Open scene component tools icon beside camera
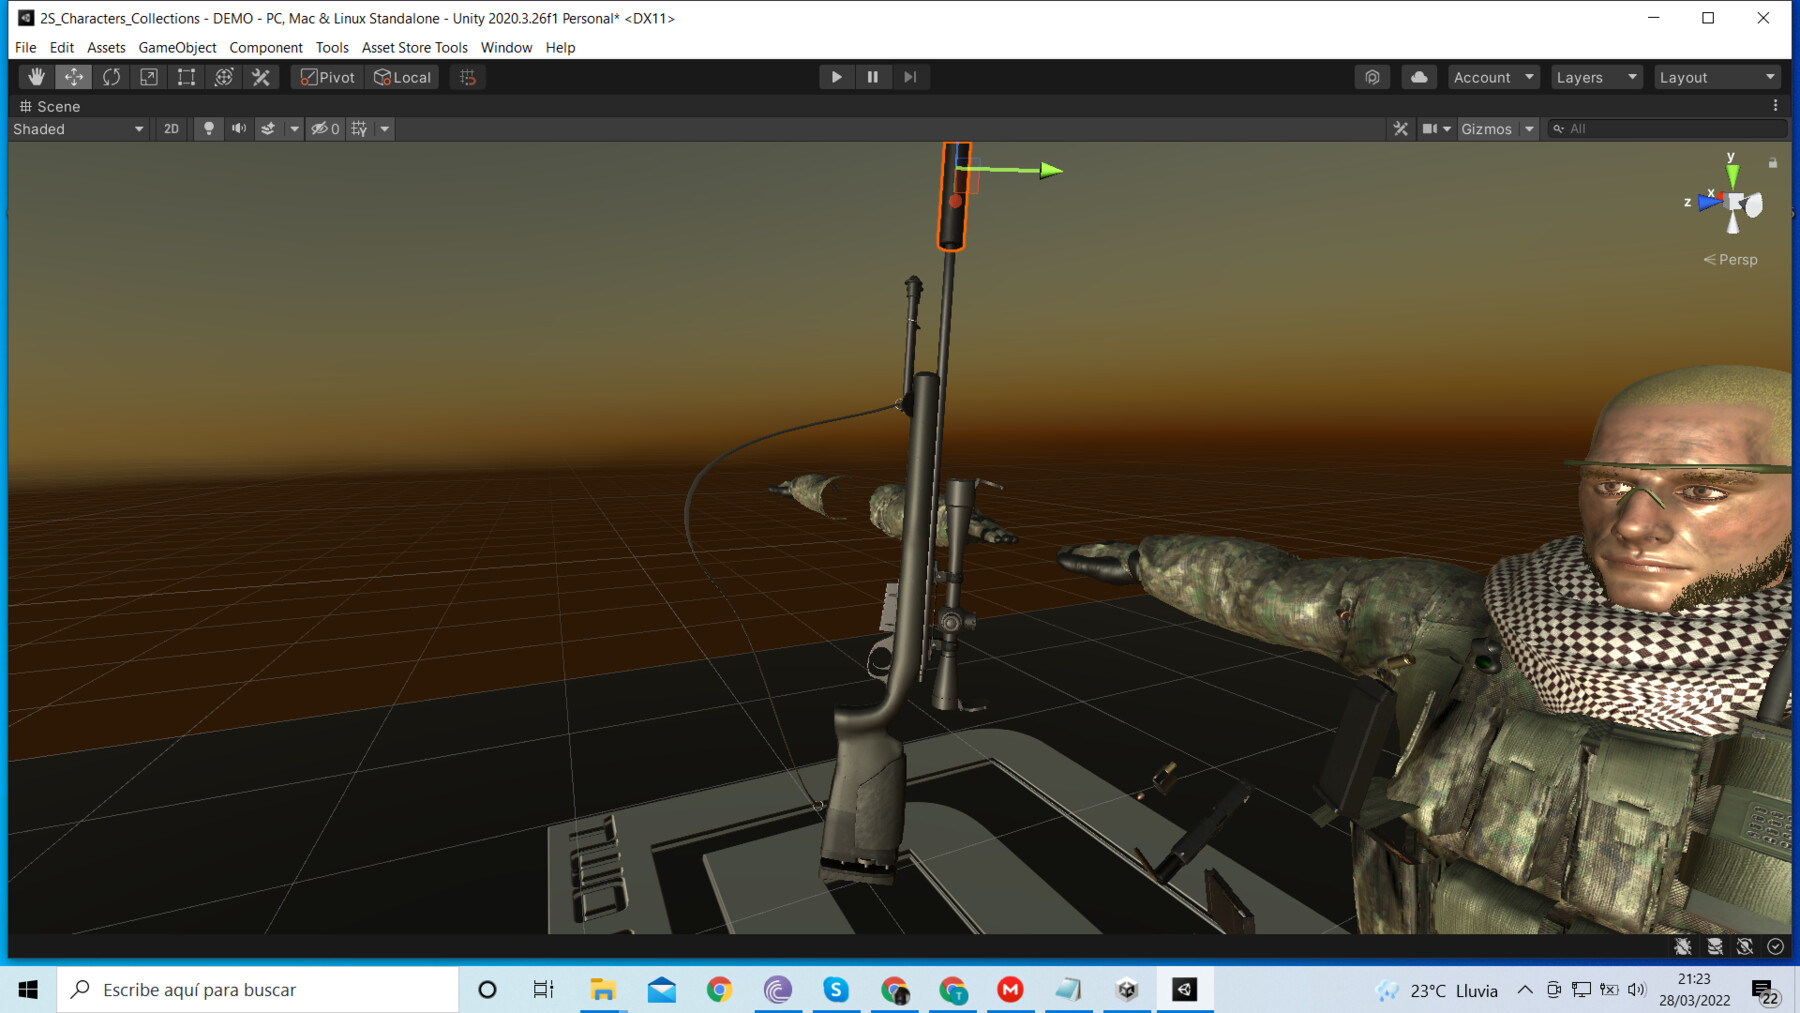Image resolution: width=1800 pixels, height=1013 pixels. coord(1400,129)
